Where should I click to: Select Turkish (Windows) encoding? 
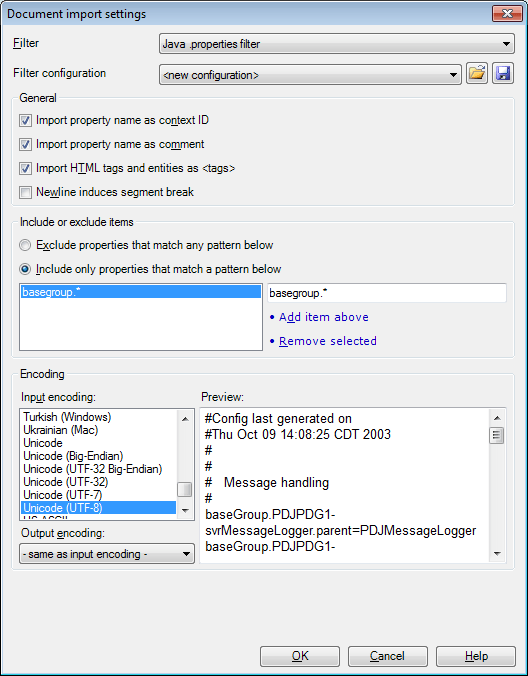[x=98, y=417]
